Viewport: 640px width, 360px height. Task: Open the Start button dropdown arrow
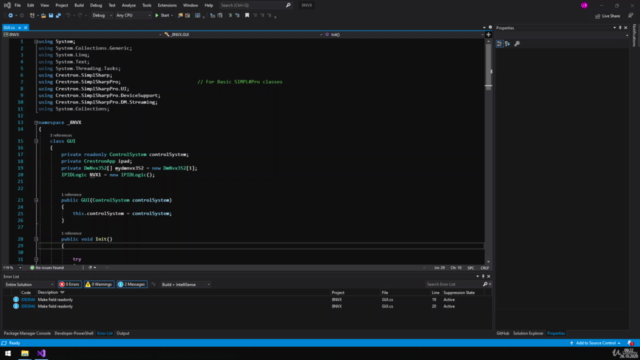coord(172,16)
